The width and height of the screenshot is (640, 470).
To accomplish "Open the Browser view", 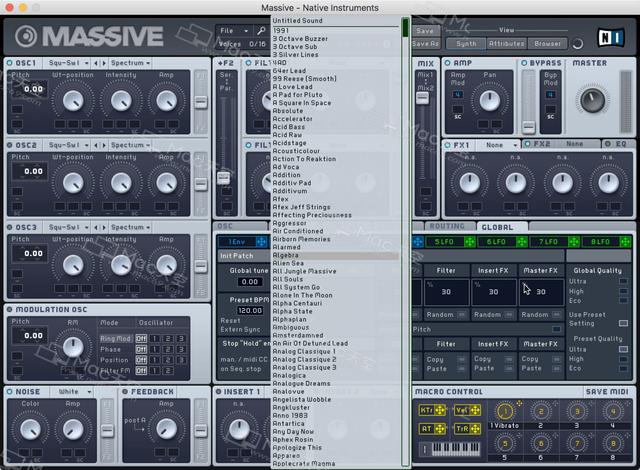I will pos(547,44).
